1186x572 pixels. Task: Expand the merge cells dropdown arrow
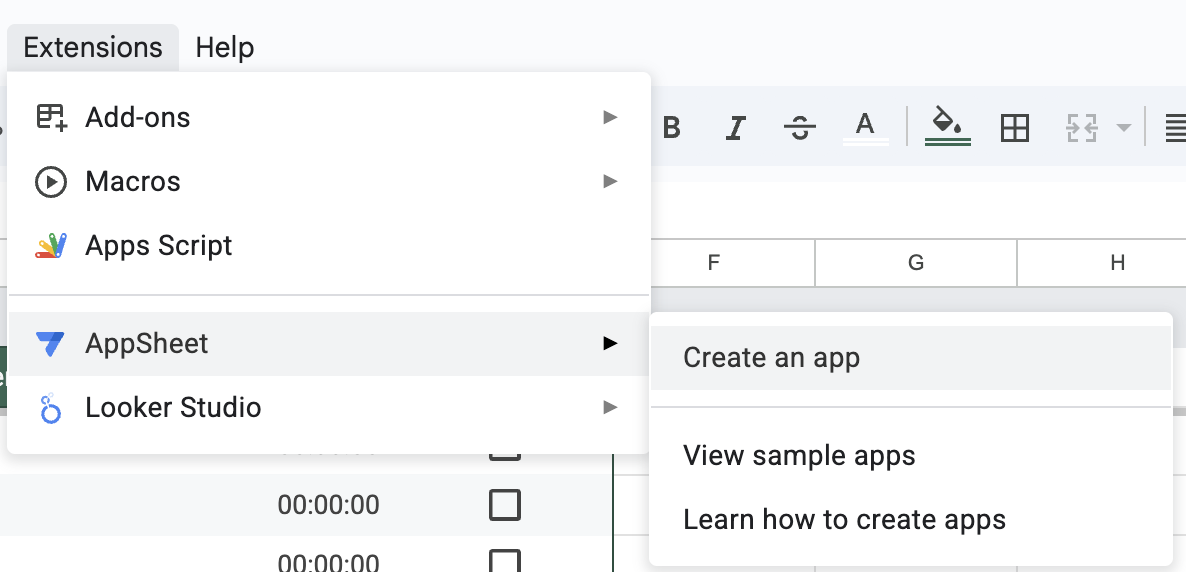(x=1123, y=128)
